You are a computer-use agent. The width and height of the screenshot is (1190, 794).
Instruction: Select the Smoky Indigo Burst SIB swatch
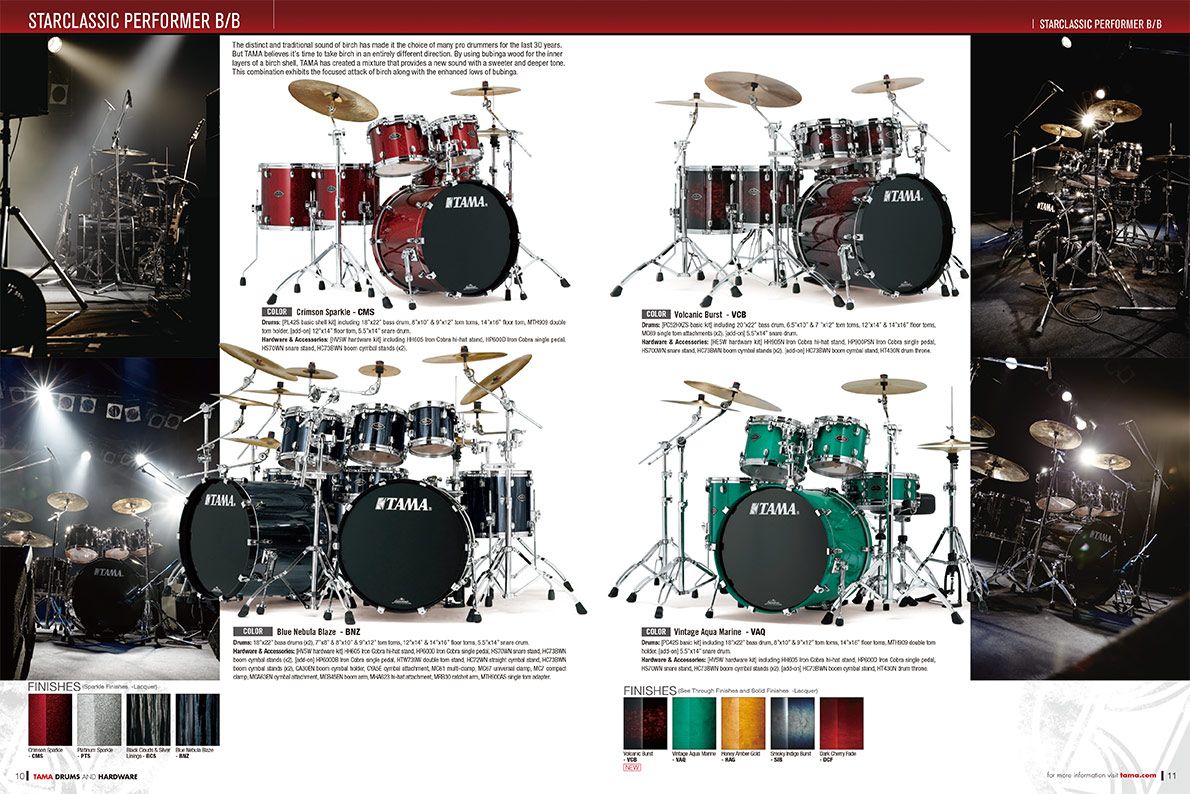tap(792, 723)
